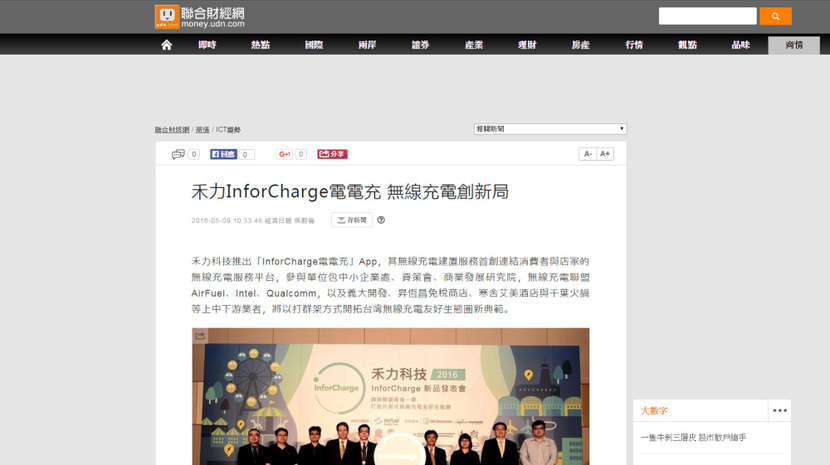
Task: Click the orange search magnifier button
Action: click(x=775, y=16)
